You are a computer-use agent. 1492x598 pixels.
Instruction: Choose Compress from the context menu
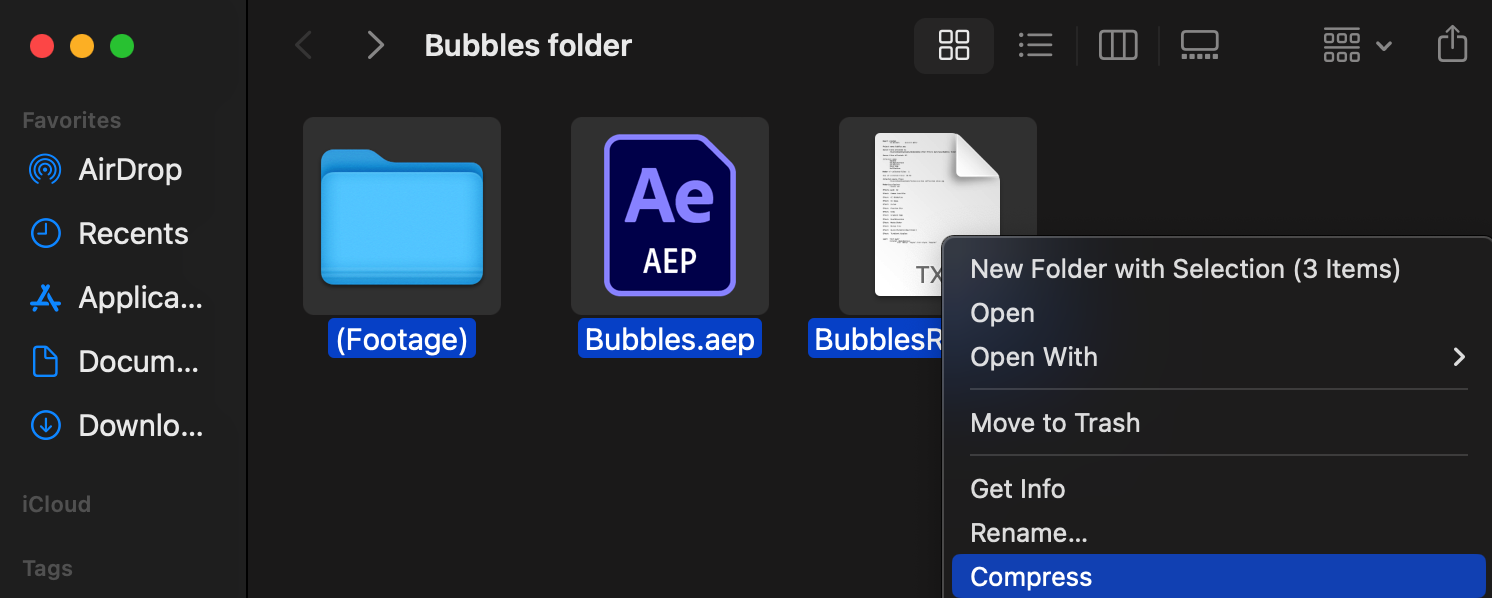1217,577
